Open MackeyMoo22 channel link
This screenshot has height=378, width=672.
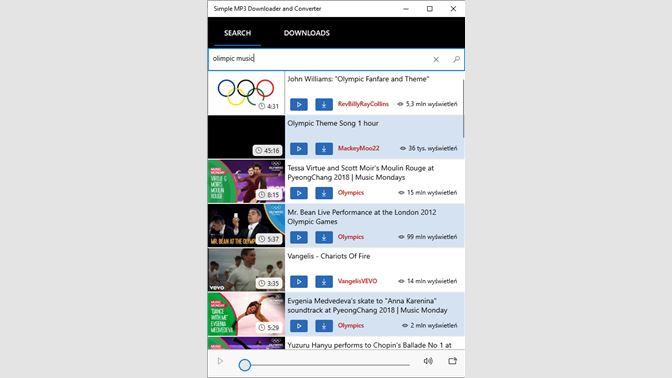tap(358, 148)
